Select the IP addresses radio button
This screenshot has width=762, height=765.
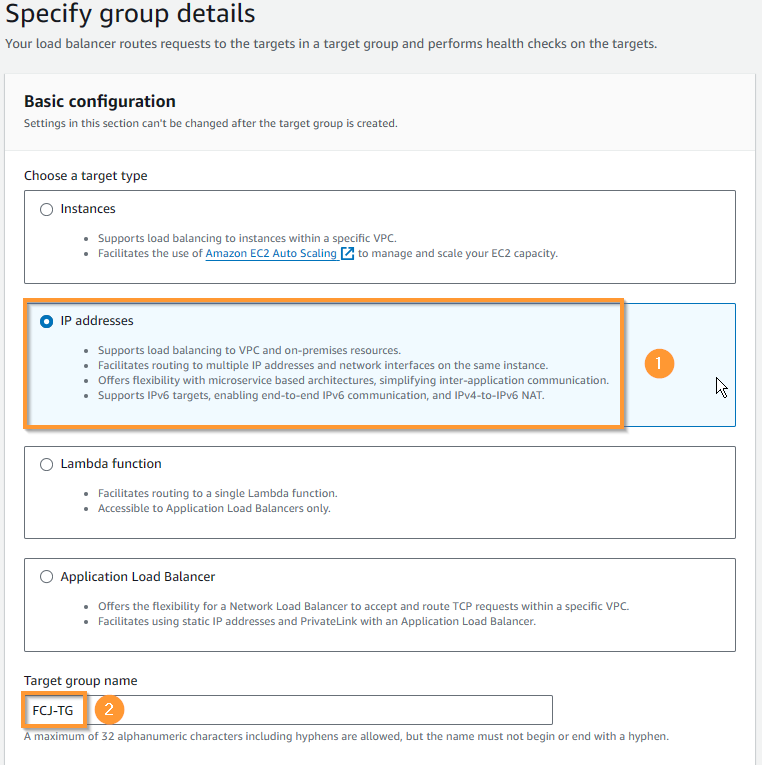tap(46, 322)
